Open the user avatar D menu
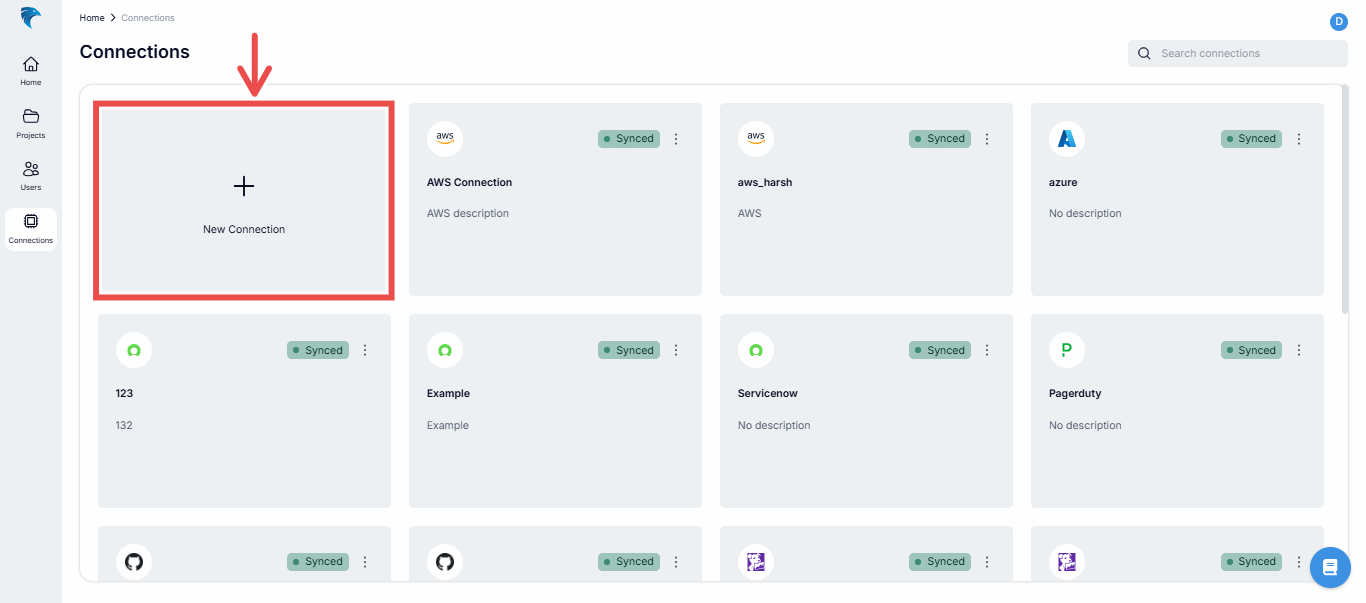 coord(1338,22)
